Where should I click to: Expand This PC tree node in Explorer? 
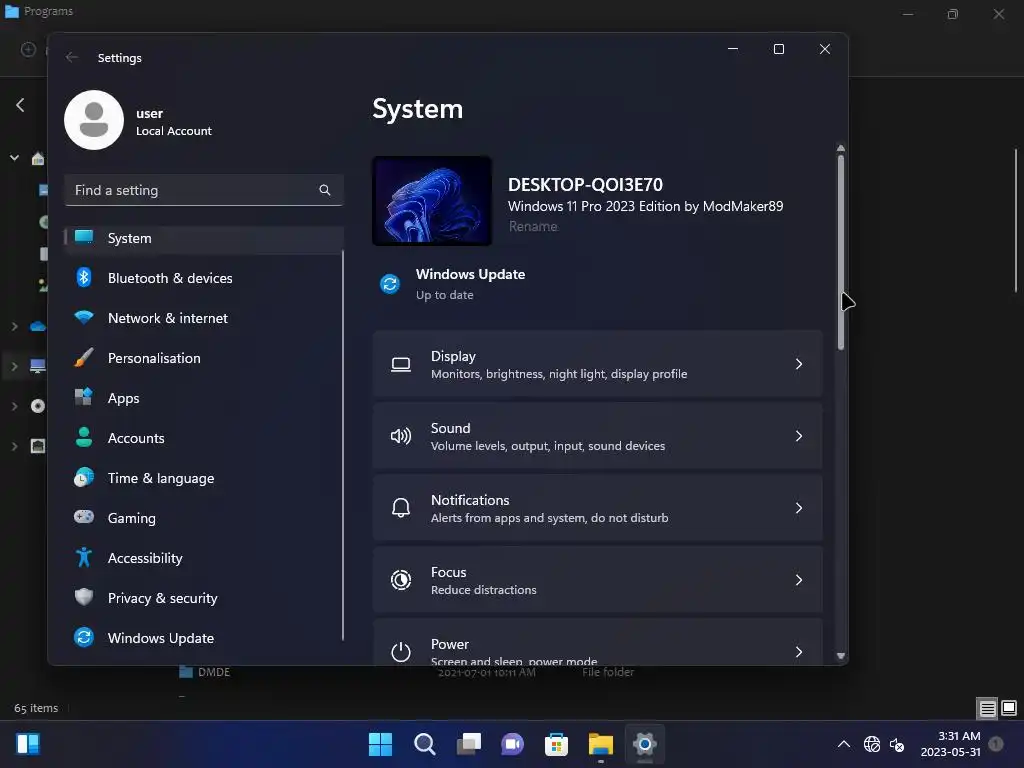tap(14, 366)
